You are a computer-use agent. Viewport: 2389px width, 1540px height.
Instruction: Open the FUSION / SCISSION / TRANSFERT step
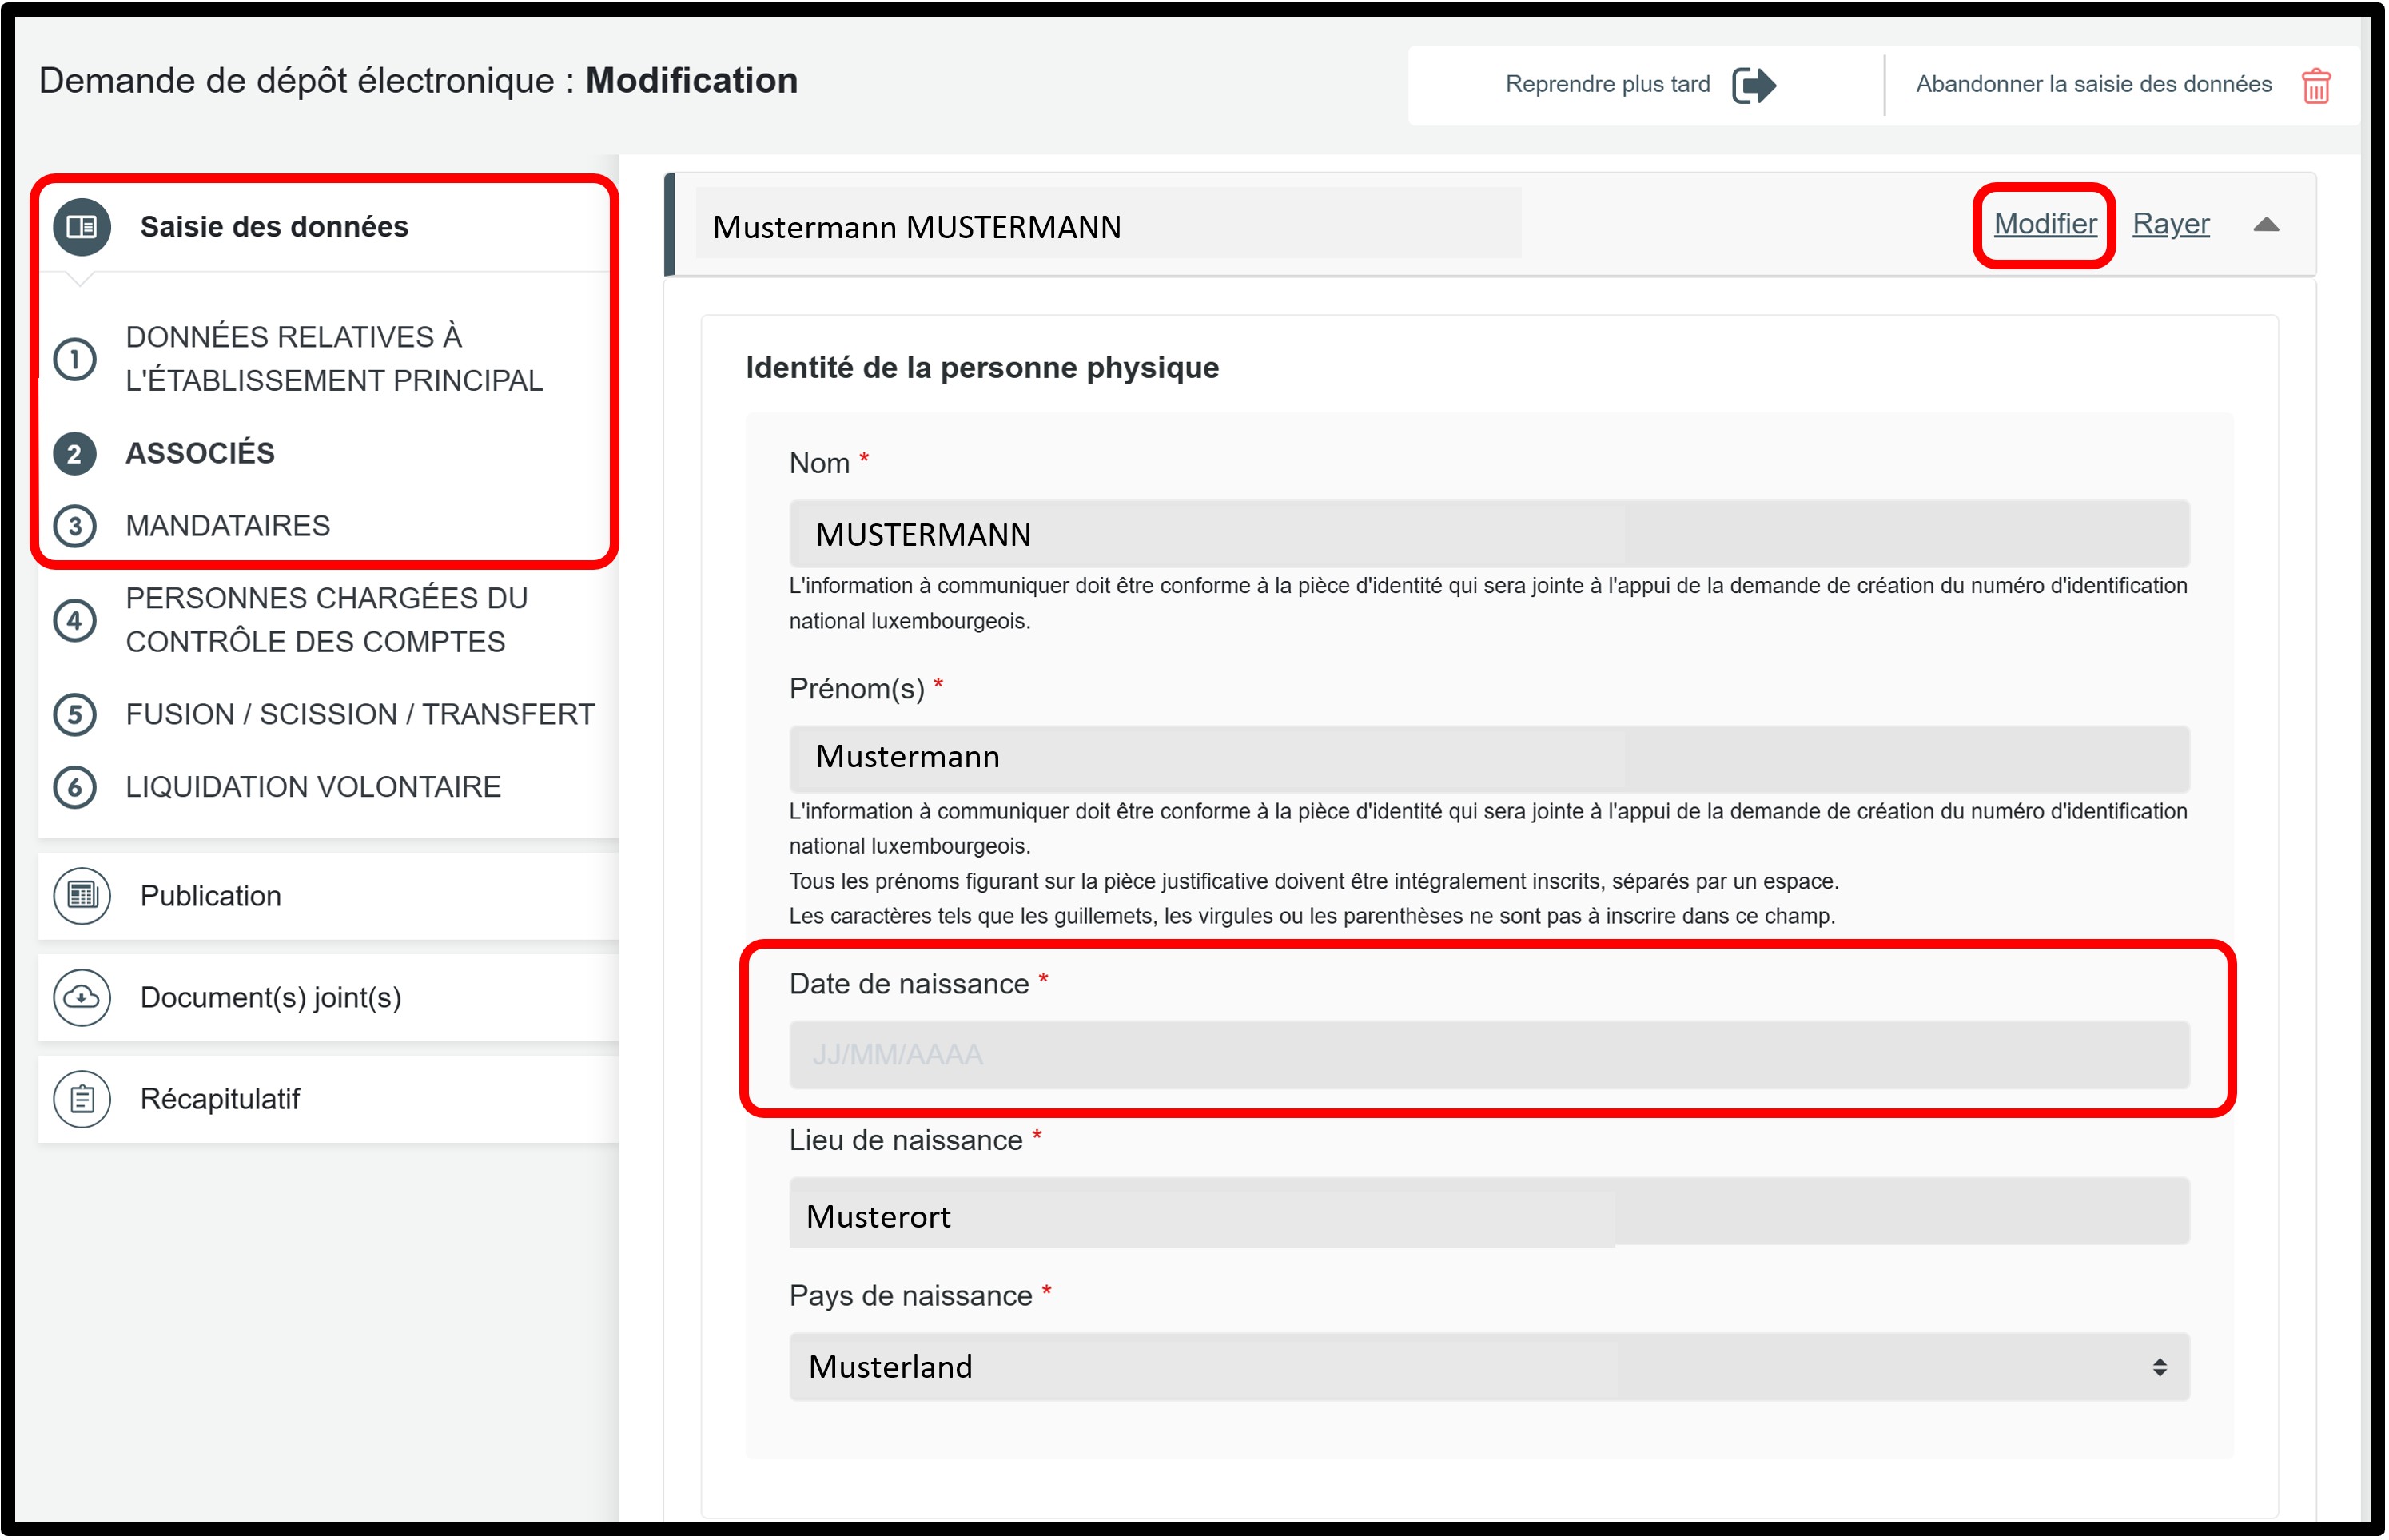click(360, 715)
